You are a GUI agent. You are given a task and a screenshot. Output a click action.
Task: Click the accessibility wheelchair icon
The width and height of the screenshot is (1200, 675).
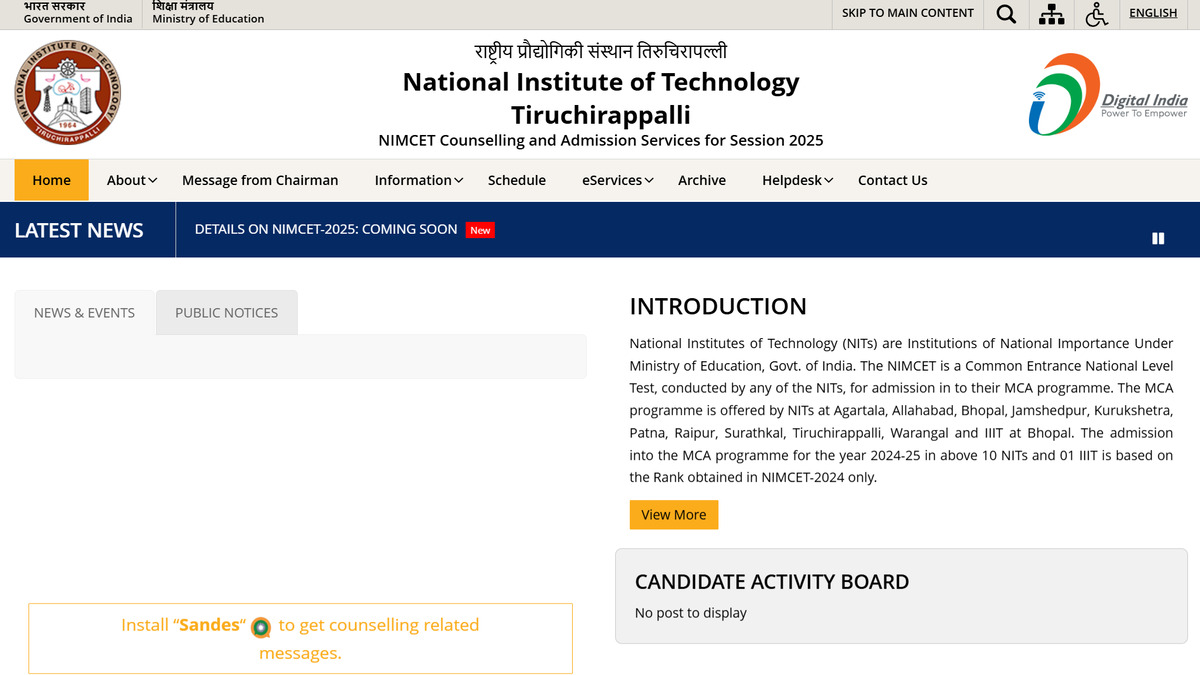click(1097, 14)
